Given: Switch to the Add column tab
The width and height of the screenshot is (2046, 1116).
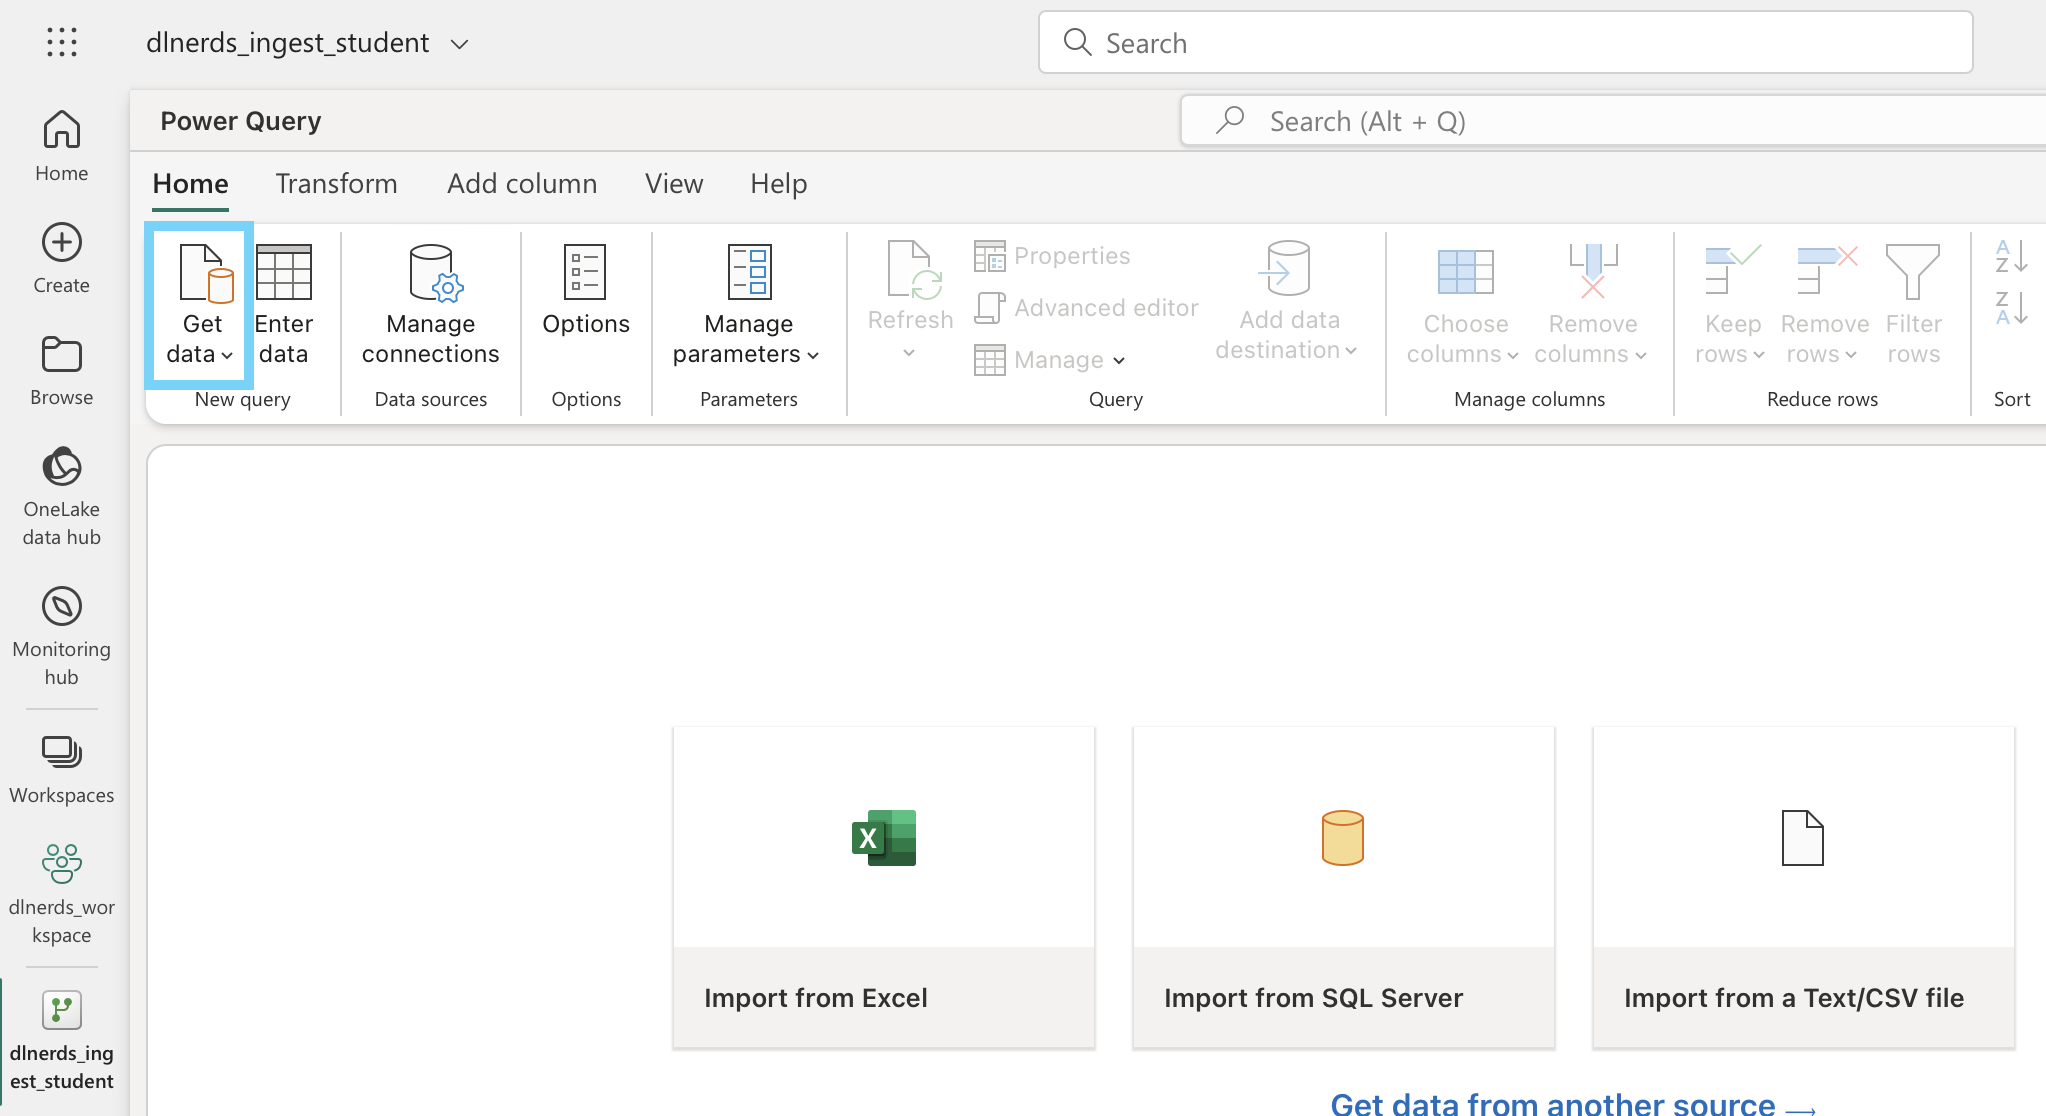Looking at the screenshot, I should tap(522, 184).
